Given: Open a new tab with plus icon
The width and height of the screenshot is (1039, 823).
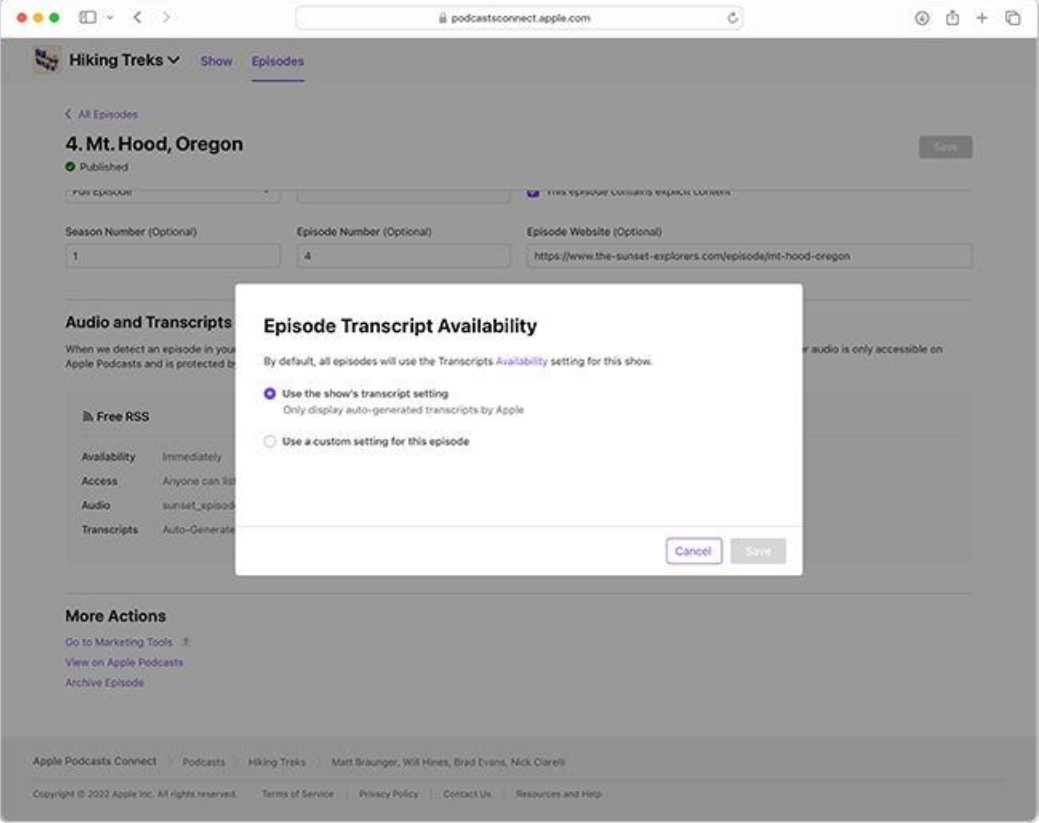Looking at the screenshot, I should (x=982, y=18).
